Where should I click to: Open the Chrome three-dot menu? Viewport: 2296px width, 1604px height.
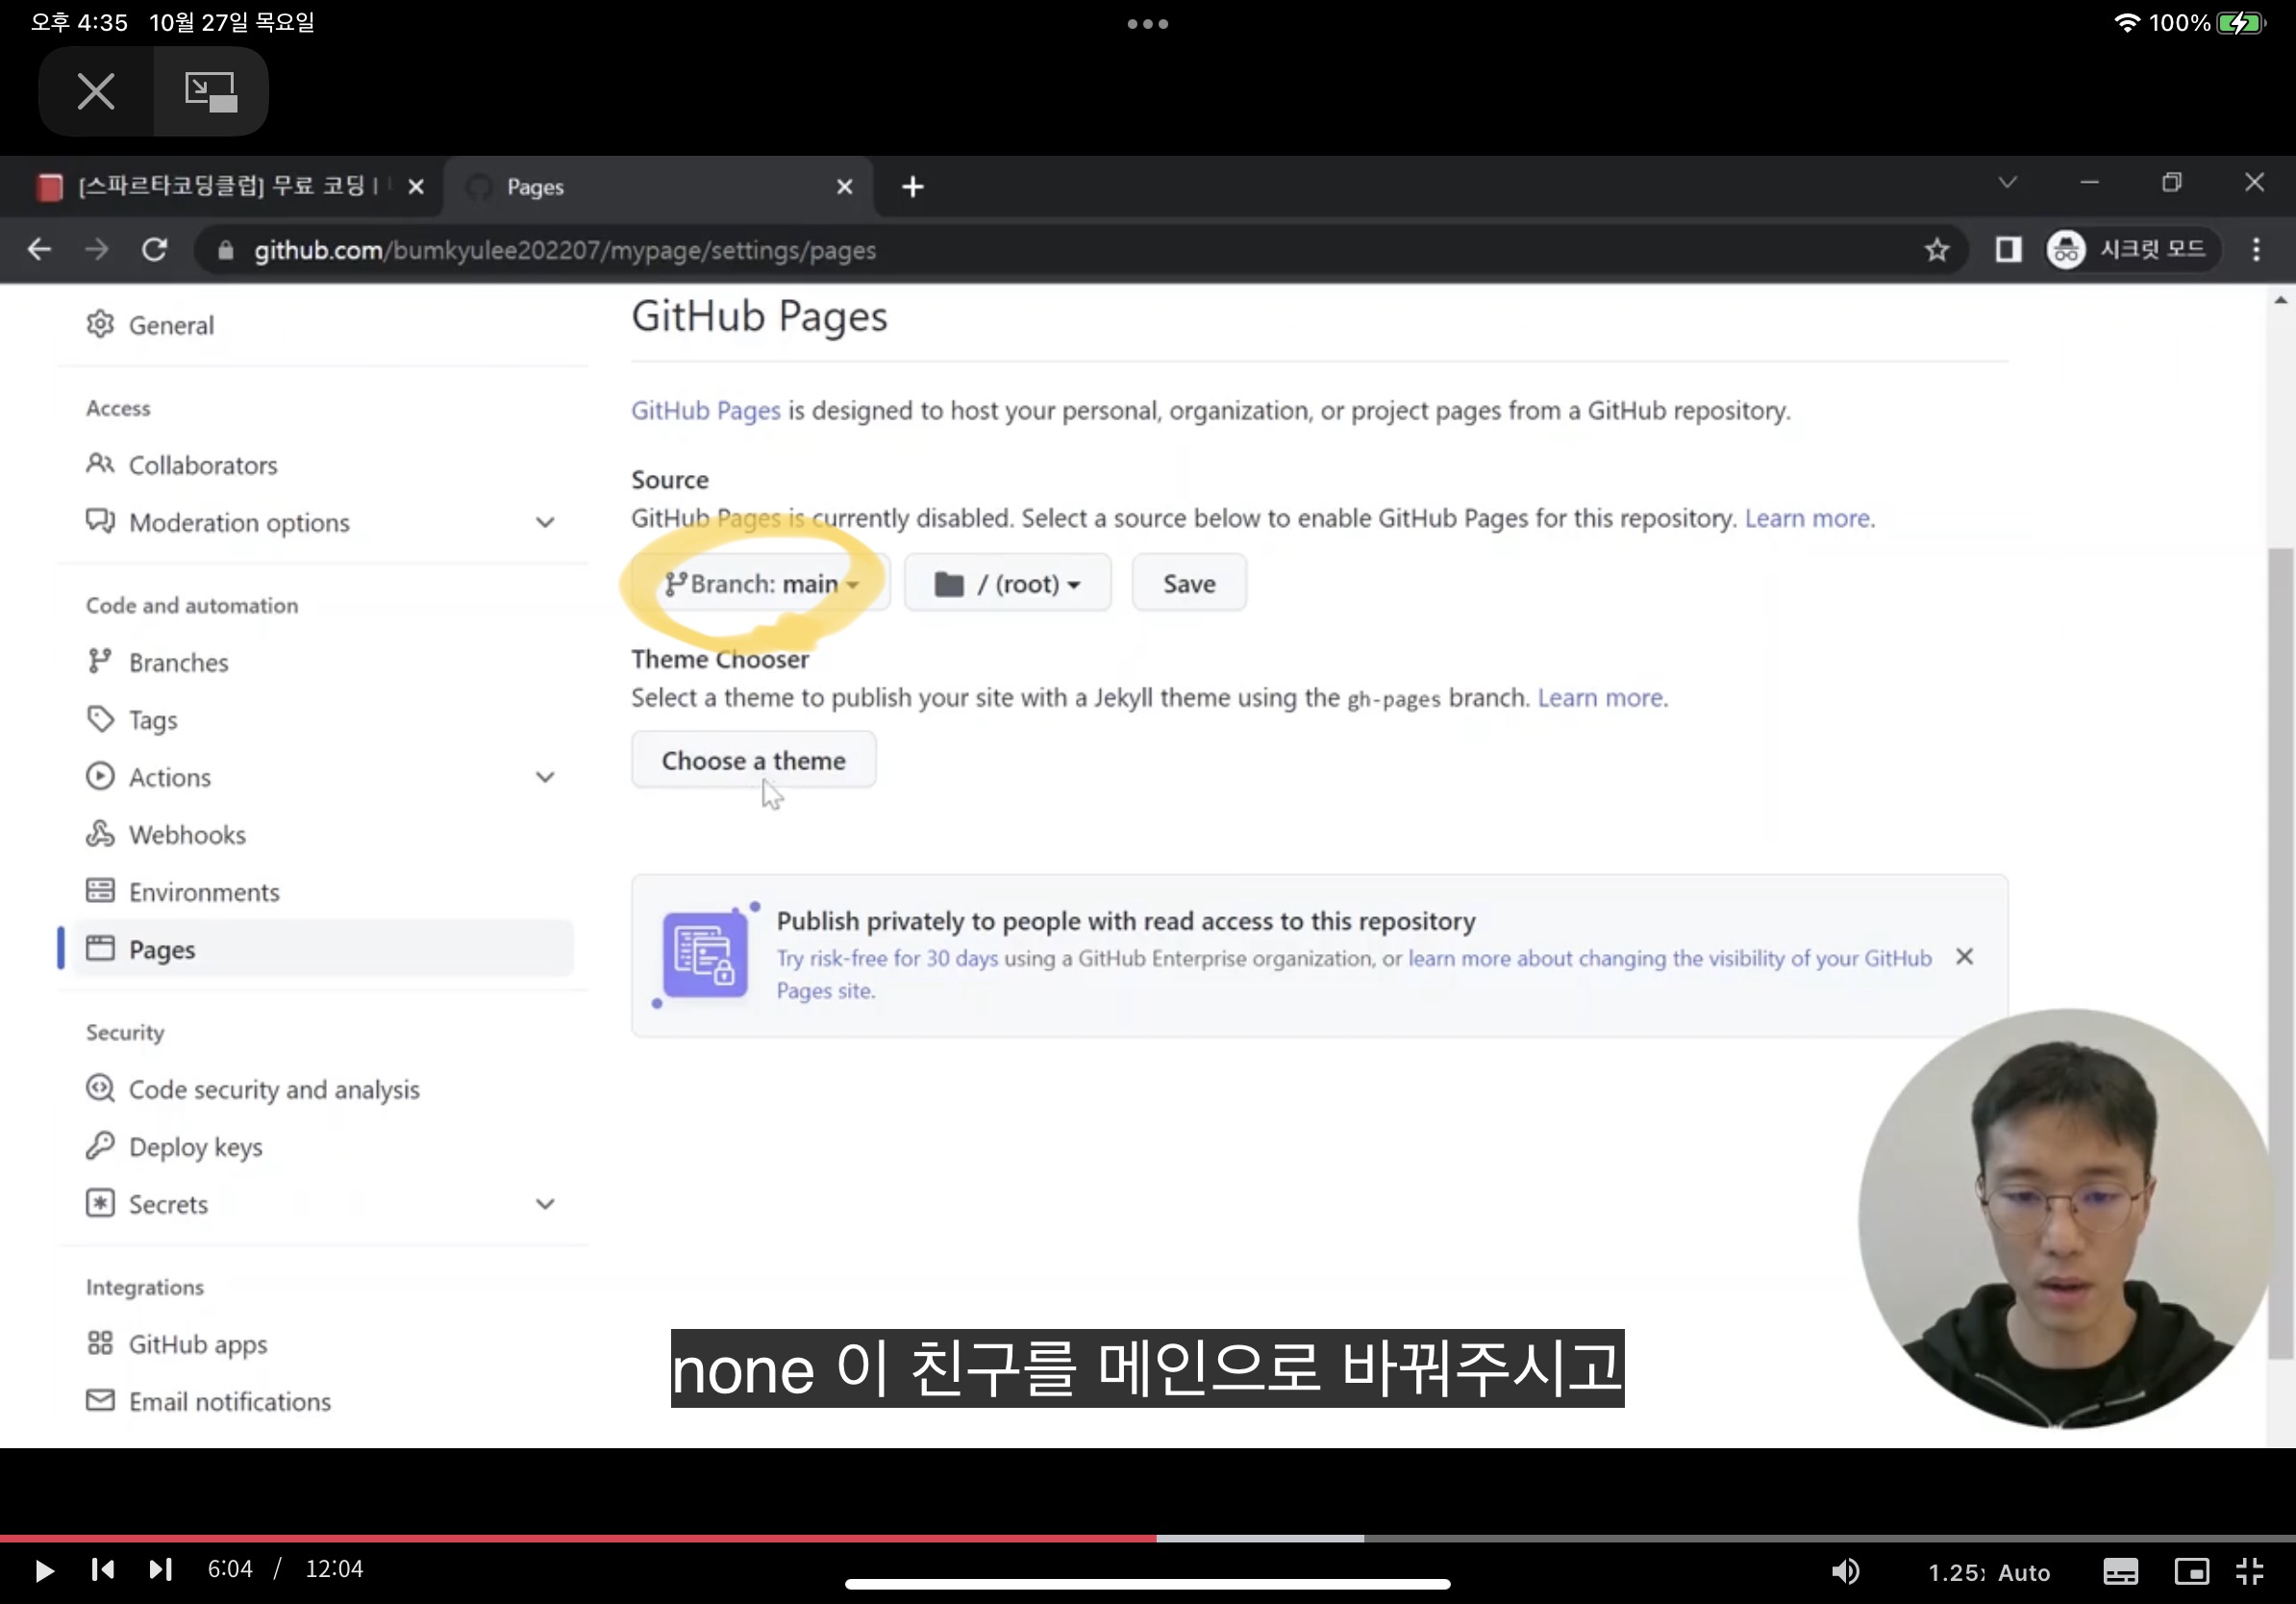pyautogui.click(x=2256, y=250)
